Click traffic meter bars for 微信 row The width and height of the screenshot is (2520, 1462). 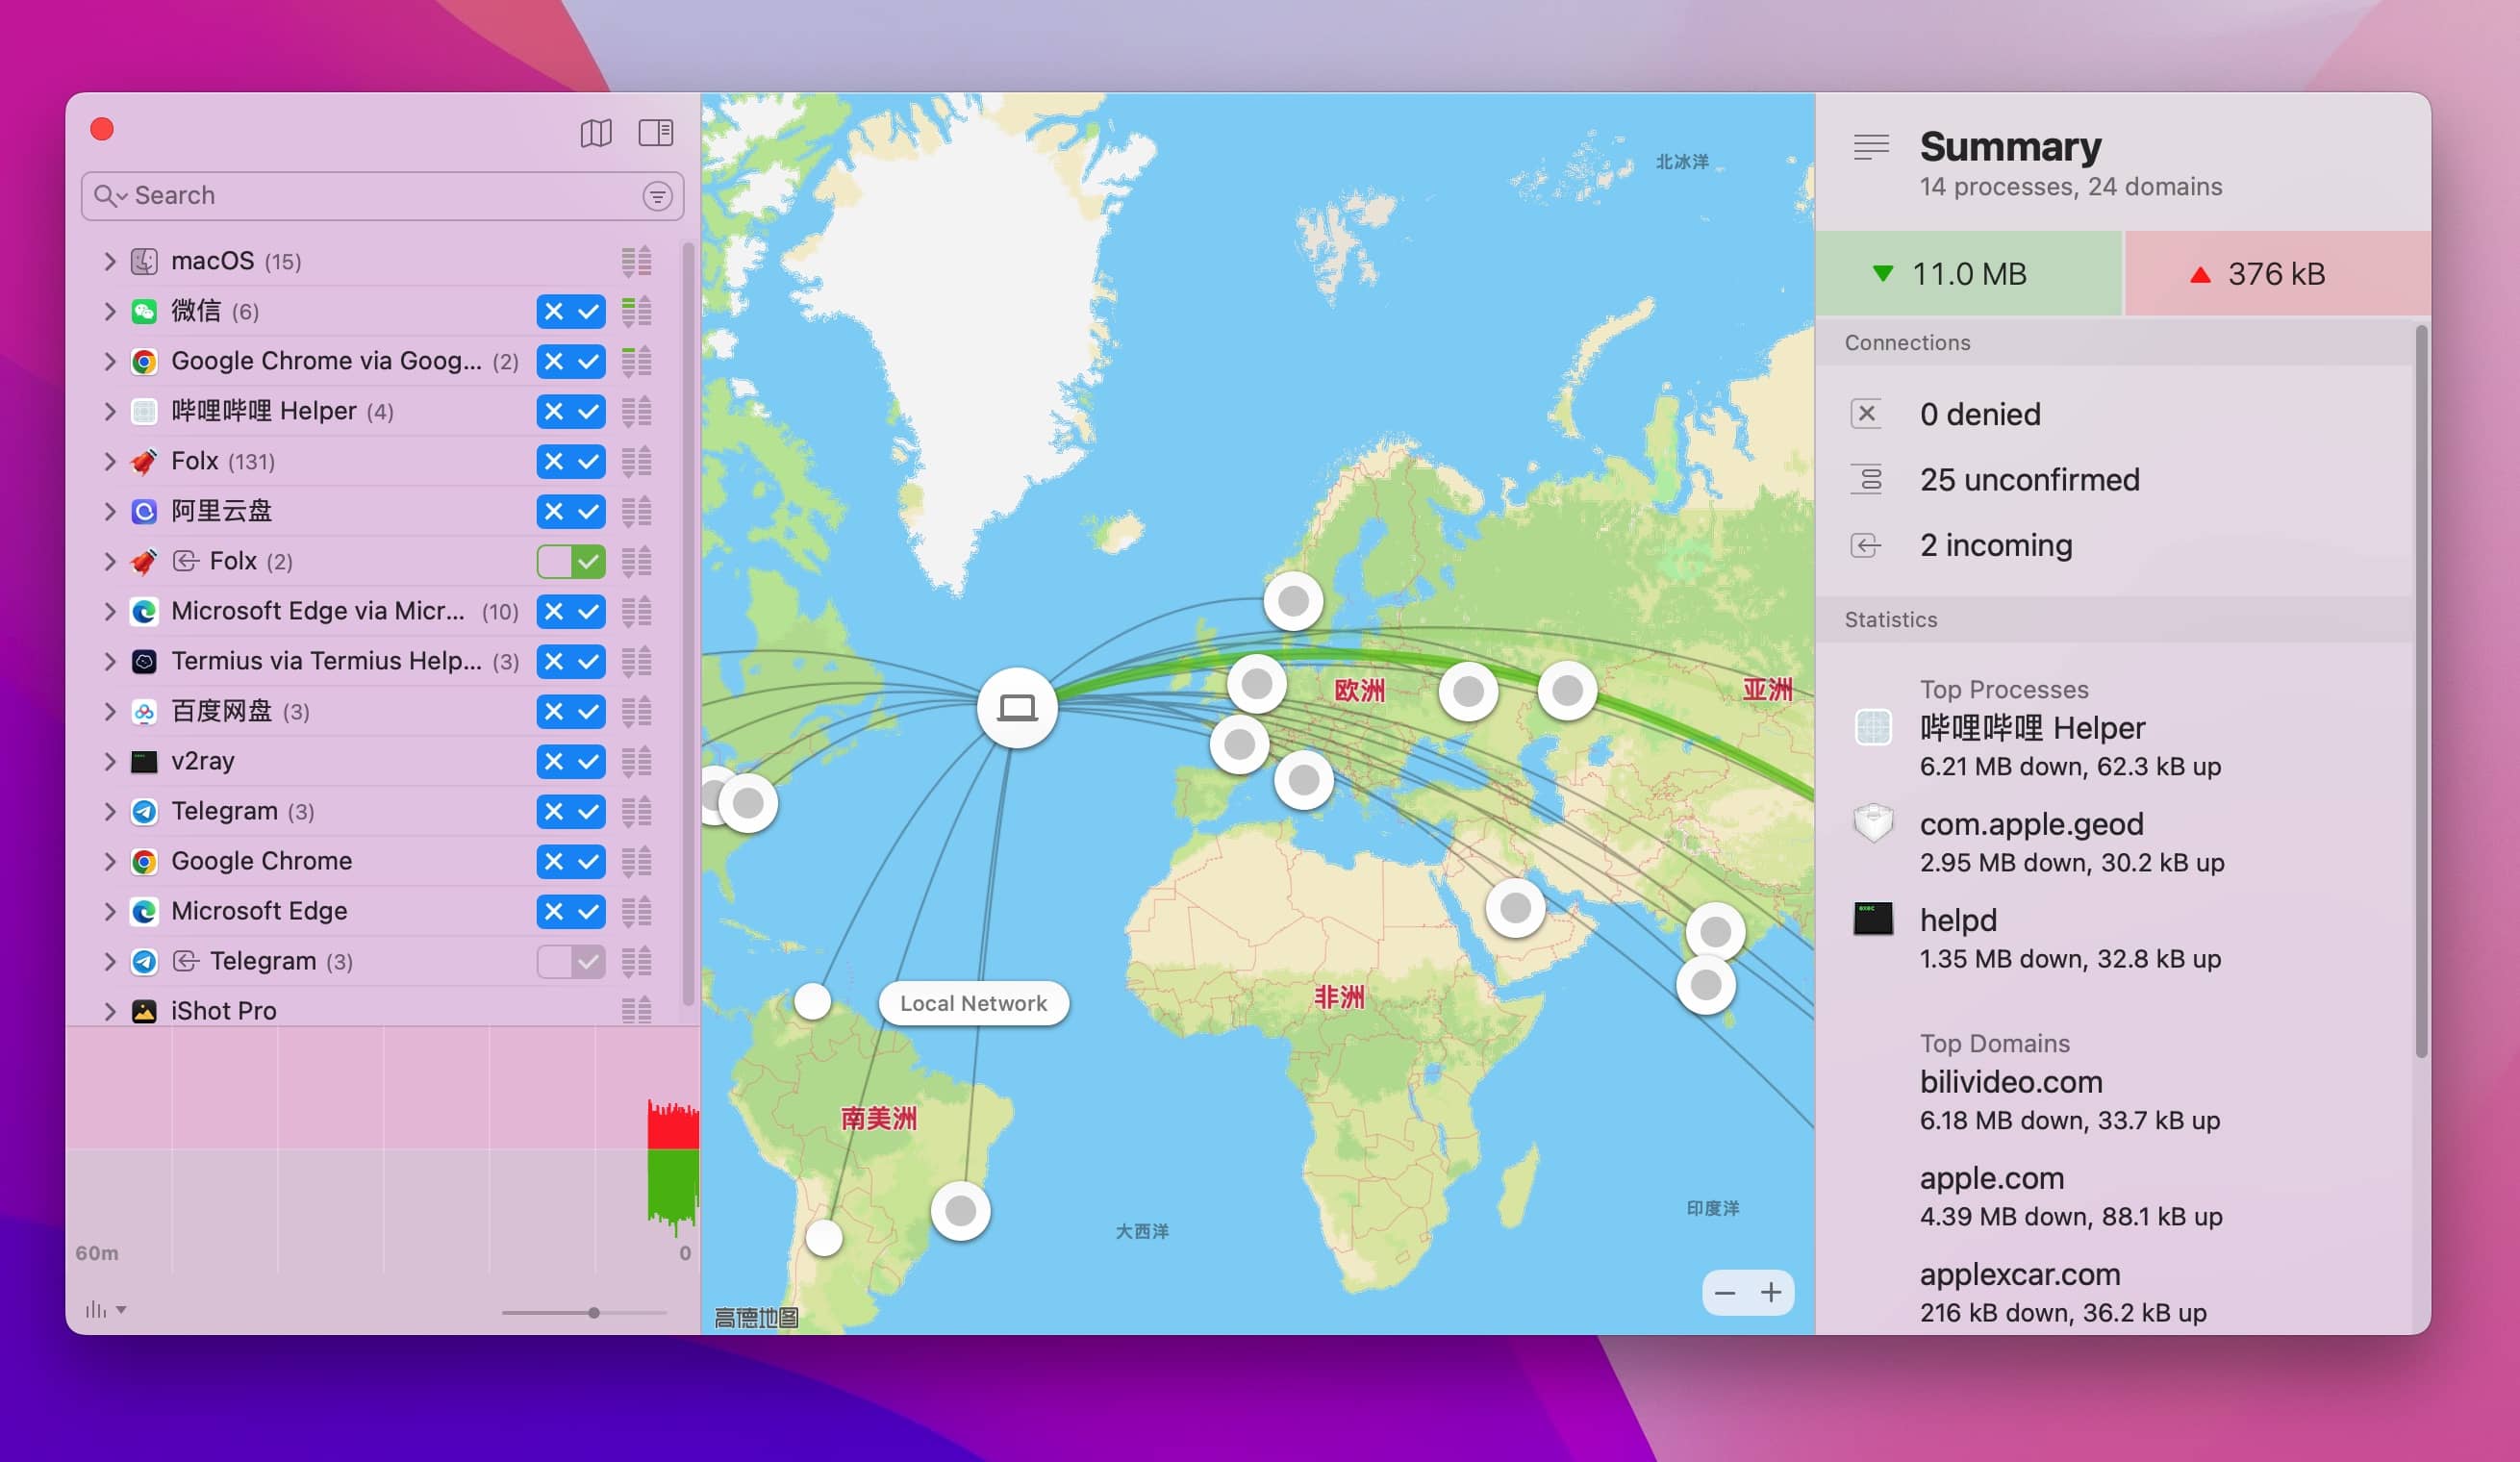pos(637,312)
